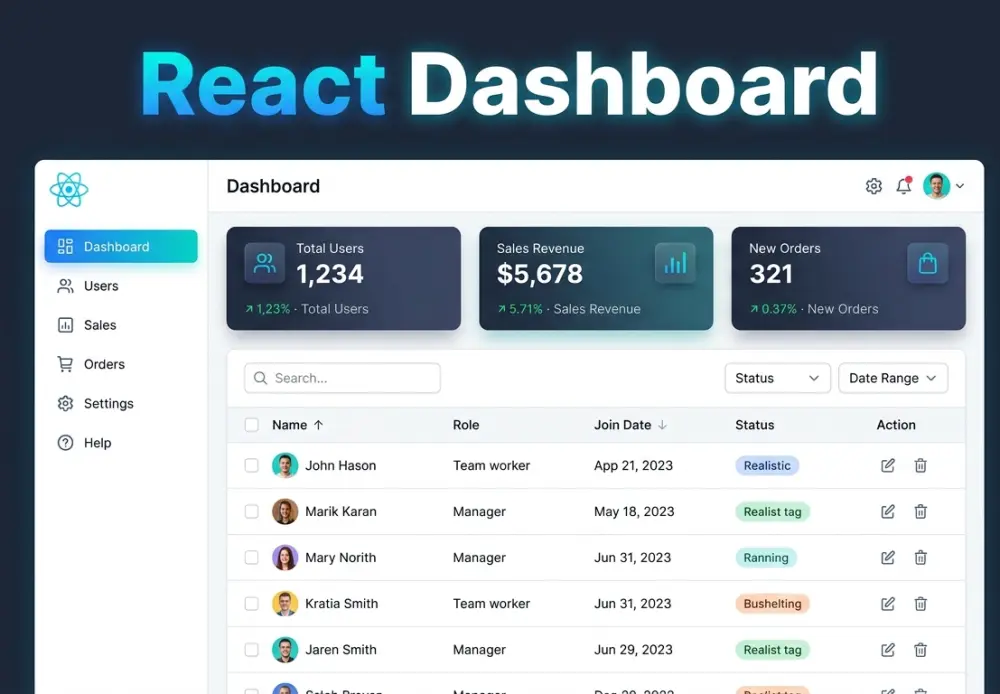The image size is (1000, 694).
Task: Open the Date Range dropdown
Action: click(x=893, y=378)
